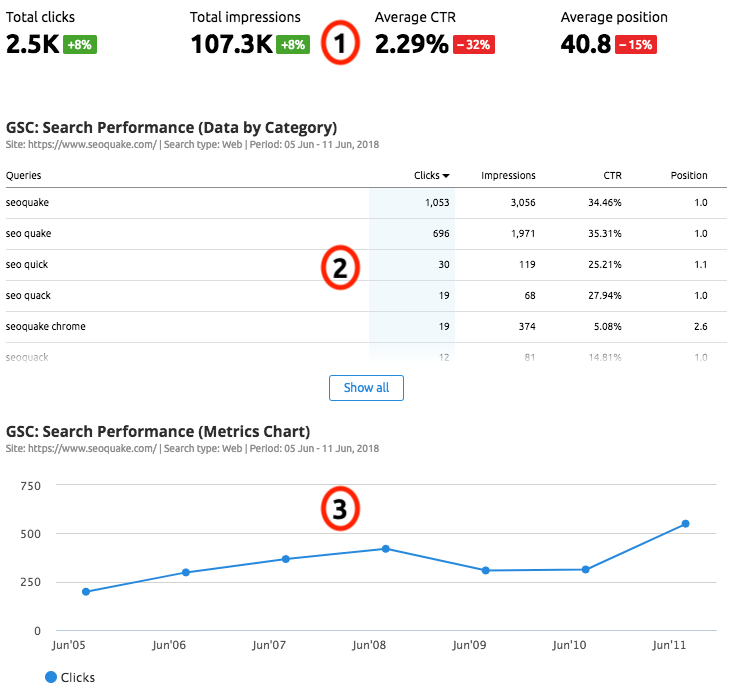Click the 1,971 impressions cell
This screenshot has width=744, height=698.
pyautogui.click(x=523, y=233)
